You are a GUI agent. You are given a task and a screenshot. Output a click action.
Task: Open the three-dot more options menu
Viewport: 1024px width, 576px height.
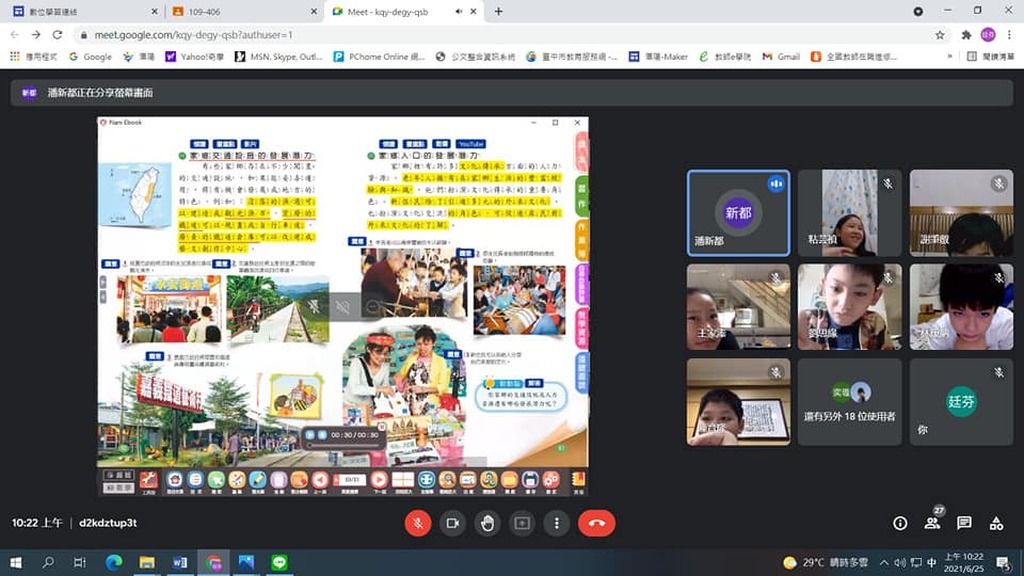pyautogui.click(x=556, y=523)
